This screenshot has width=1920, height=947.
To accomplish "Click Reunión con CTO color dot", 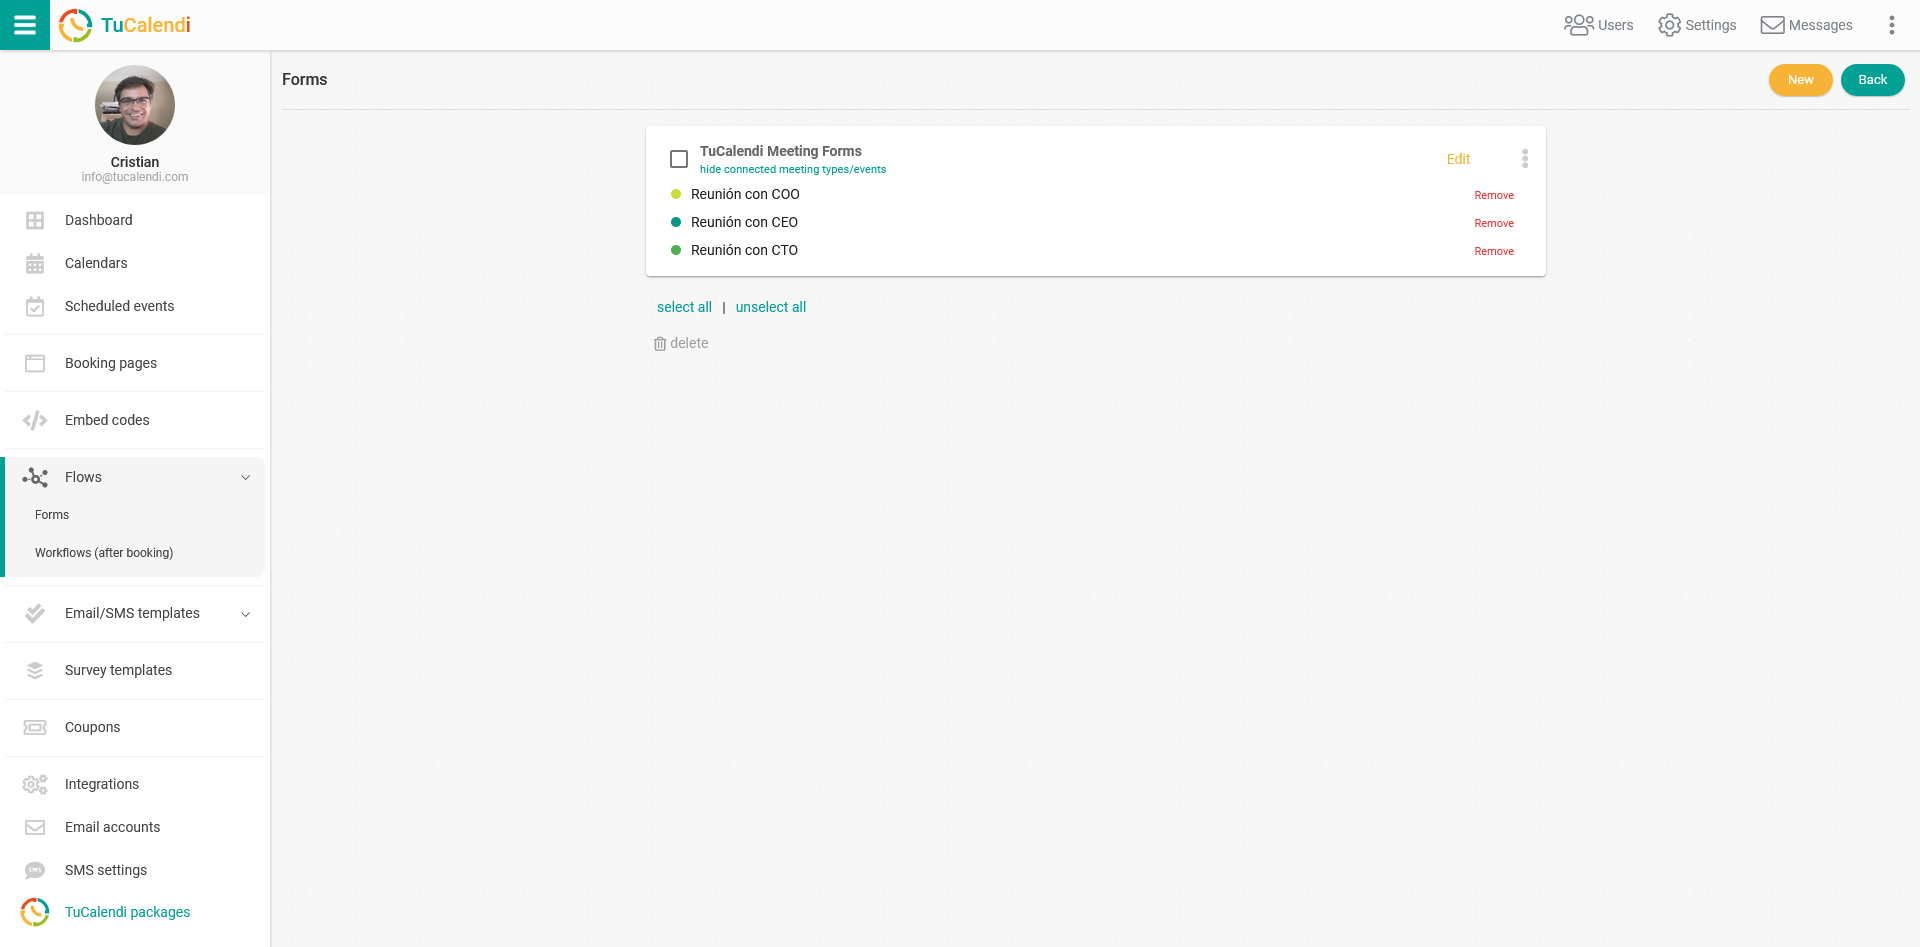I will tap(676, 250).
